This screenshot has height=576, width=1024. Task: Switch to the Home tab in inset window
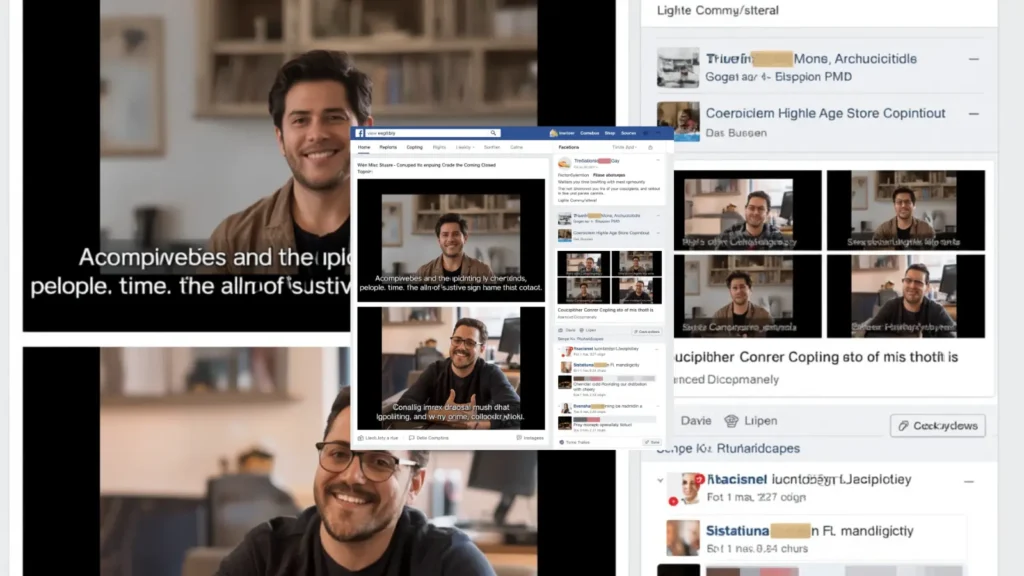[364, 148]
